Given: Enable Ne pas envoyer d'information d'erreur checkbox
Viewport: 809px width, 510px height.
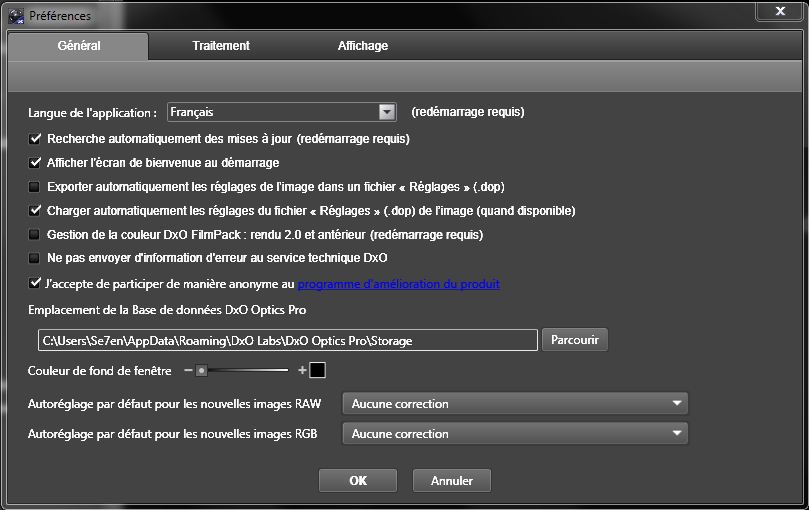Looking at the screenshot, I should coord(34,258).
